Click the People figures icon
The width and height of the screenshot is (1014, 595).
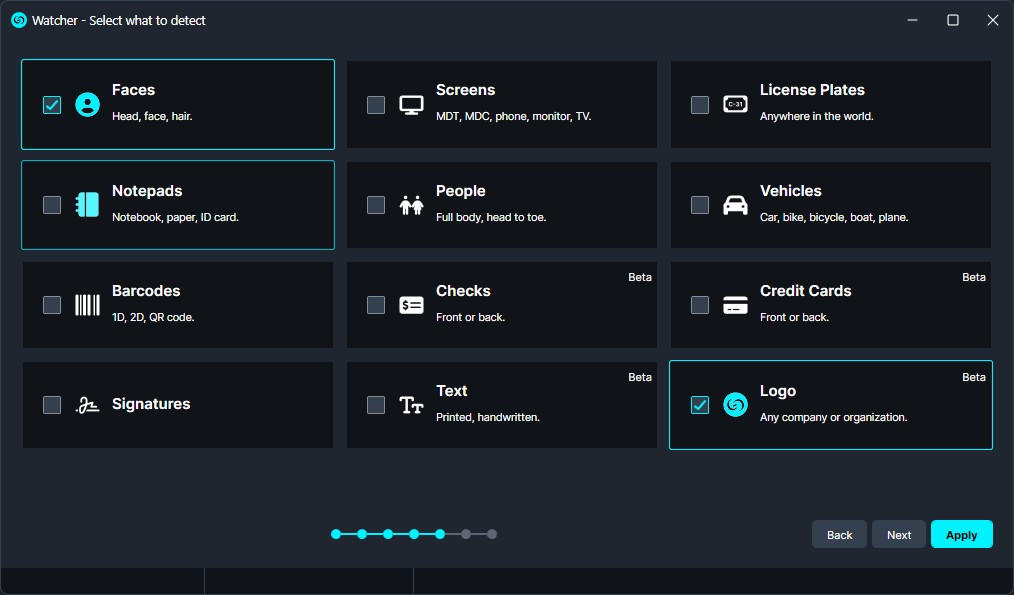(411, 205)
